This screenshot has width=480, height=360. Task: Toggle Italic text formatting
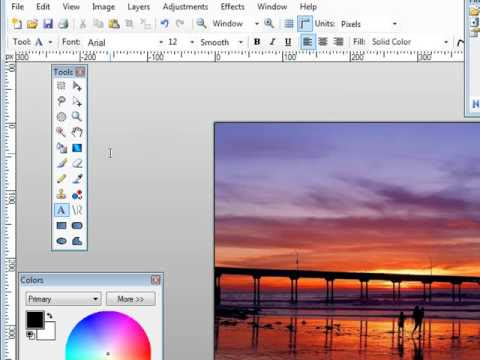pyautogui.click(x=272, y=42)
